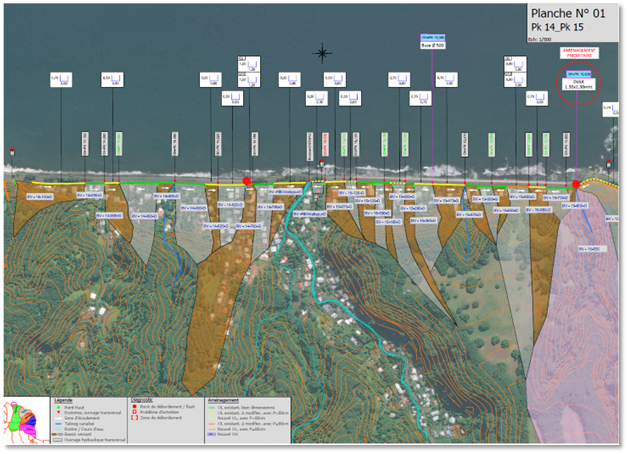Click the Aménagement heading
Image resolution: width=628 pixels, height=454 pixels.
223,400
